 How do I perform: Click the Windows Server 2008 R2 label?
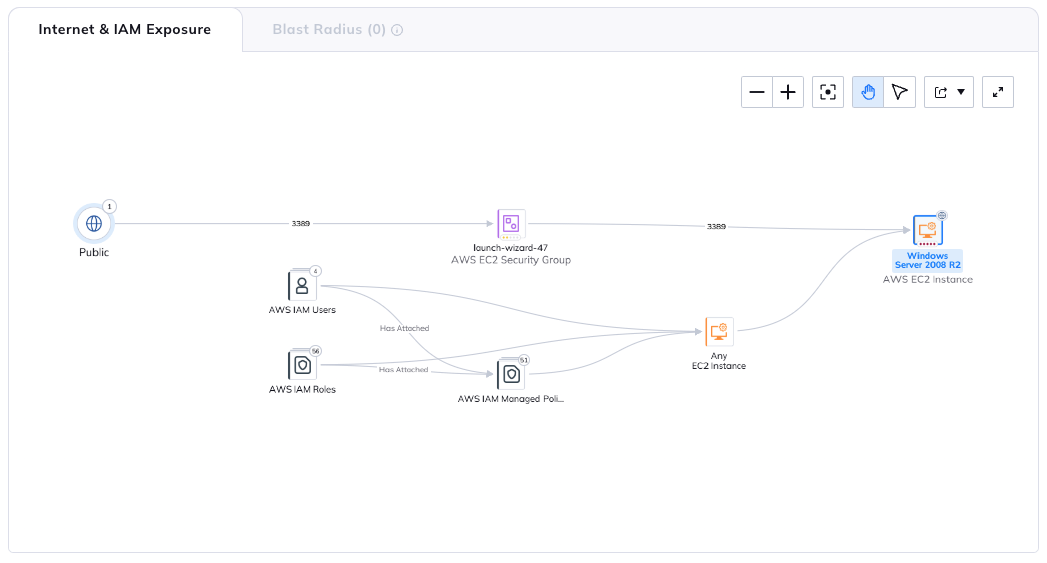927,260
